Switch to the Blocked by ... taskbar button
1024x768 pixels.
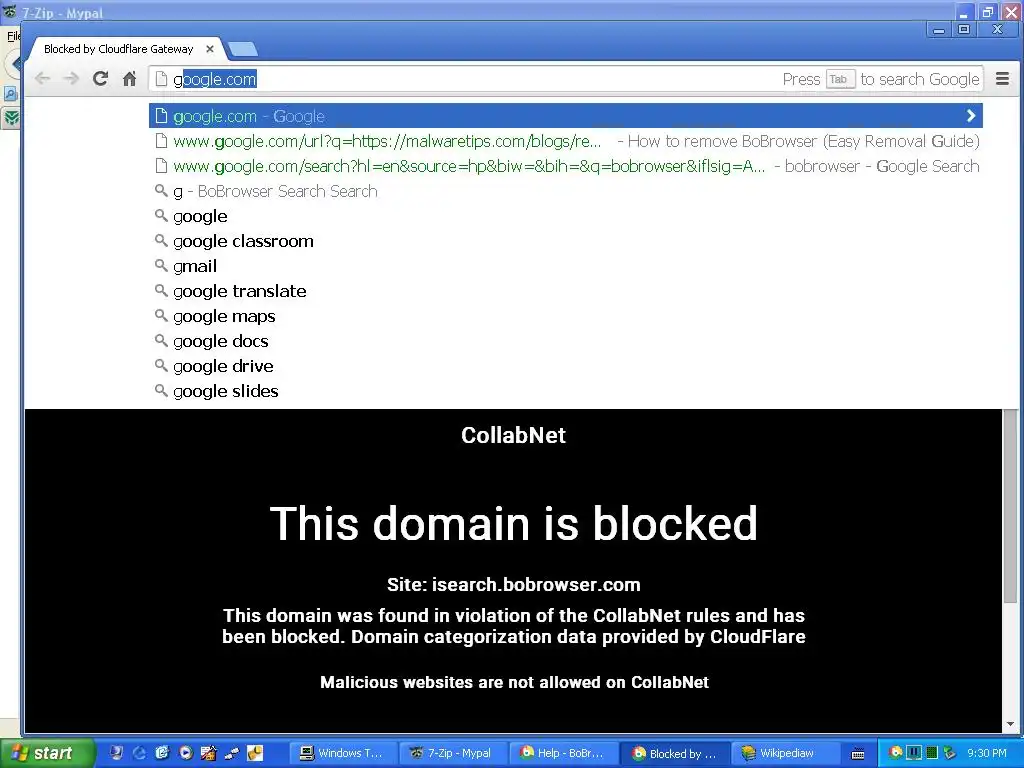pos(673,753)
